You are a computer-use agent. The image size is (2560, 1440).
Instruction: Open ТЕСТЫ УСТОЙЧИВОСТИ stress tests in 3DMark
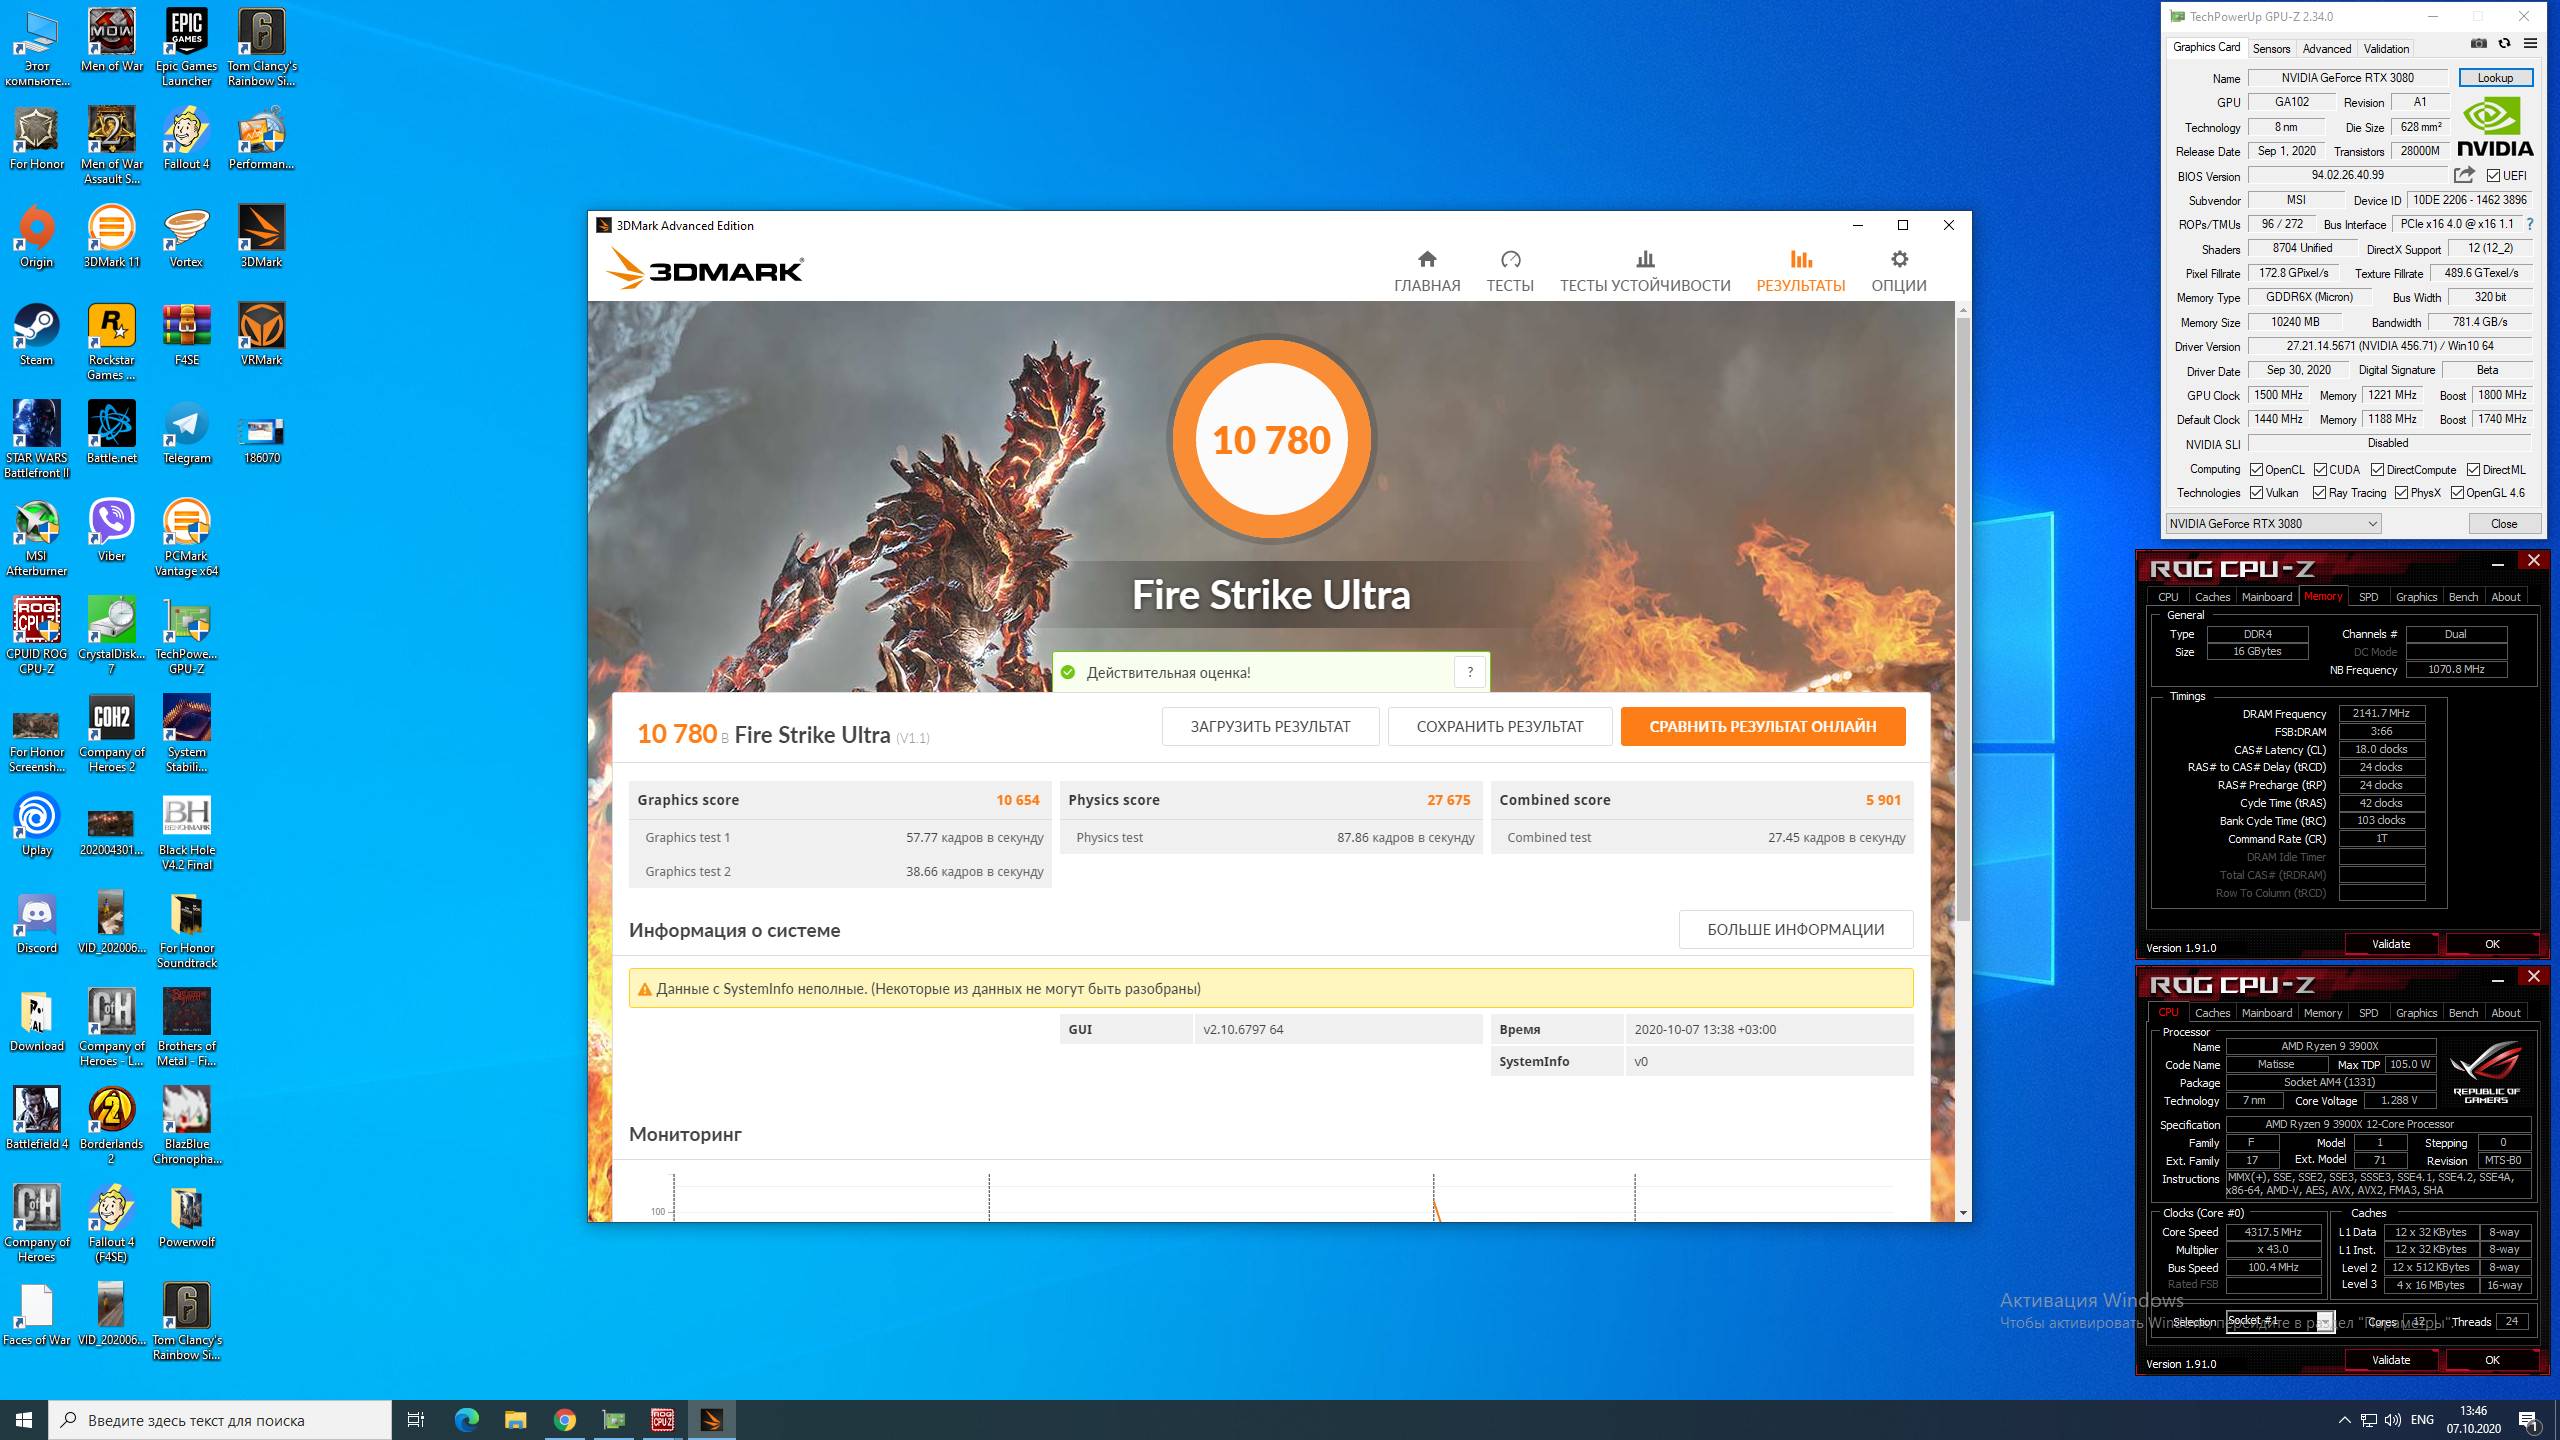tap(1645, 272)
